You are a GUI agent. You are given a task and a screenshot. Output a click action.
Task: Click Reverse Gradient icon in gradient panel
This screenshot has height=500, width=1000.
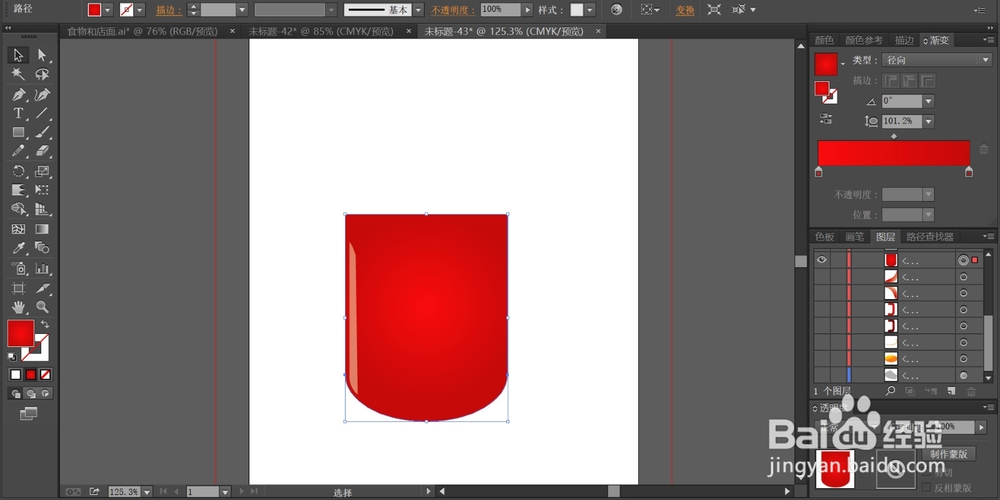(x=826, y=119)
